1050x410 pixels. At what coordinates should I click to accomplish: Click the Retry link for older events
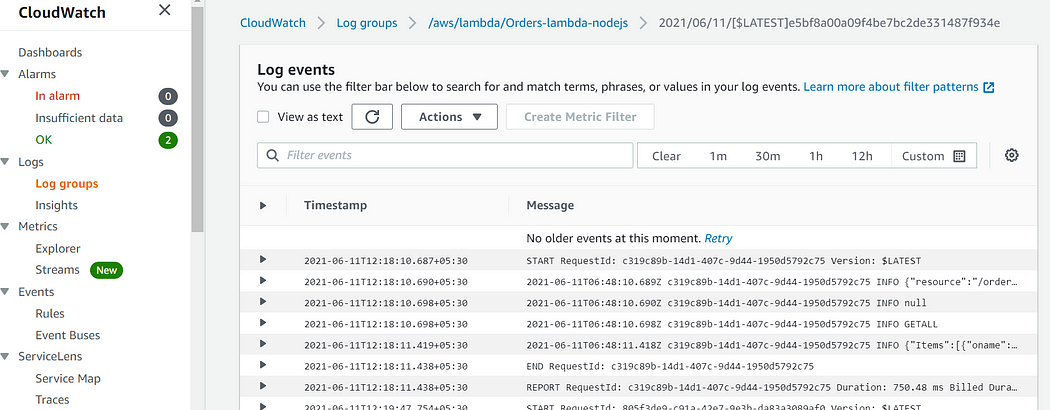pos(718,238)
